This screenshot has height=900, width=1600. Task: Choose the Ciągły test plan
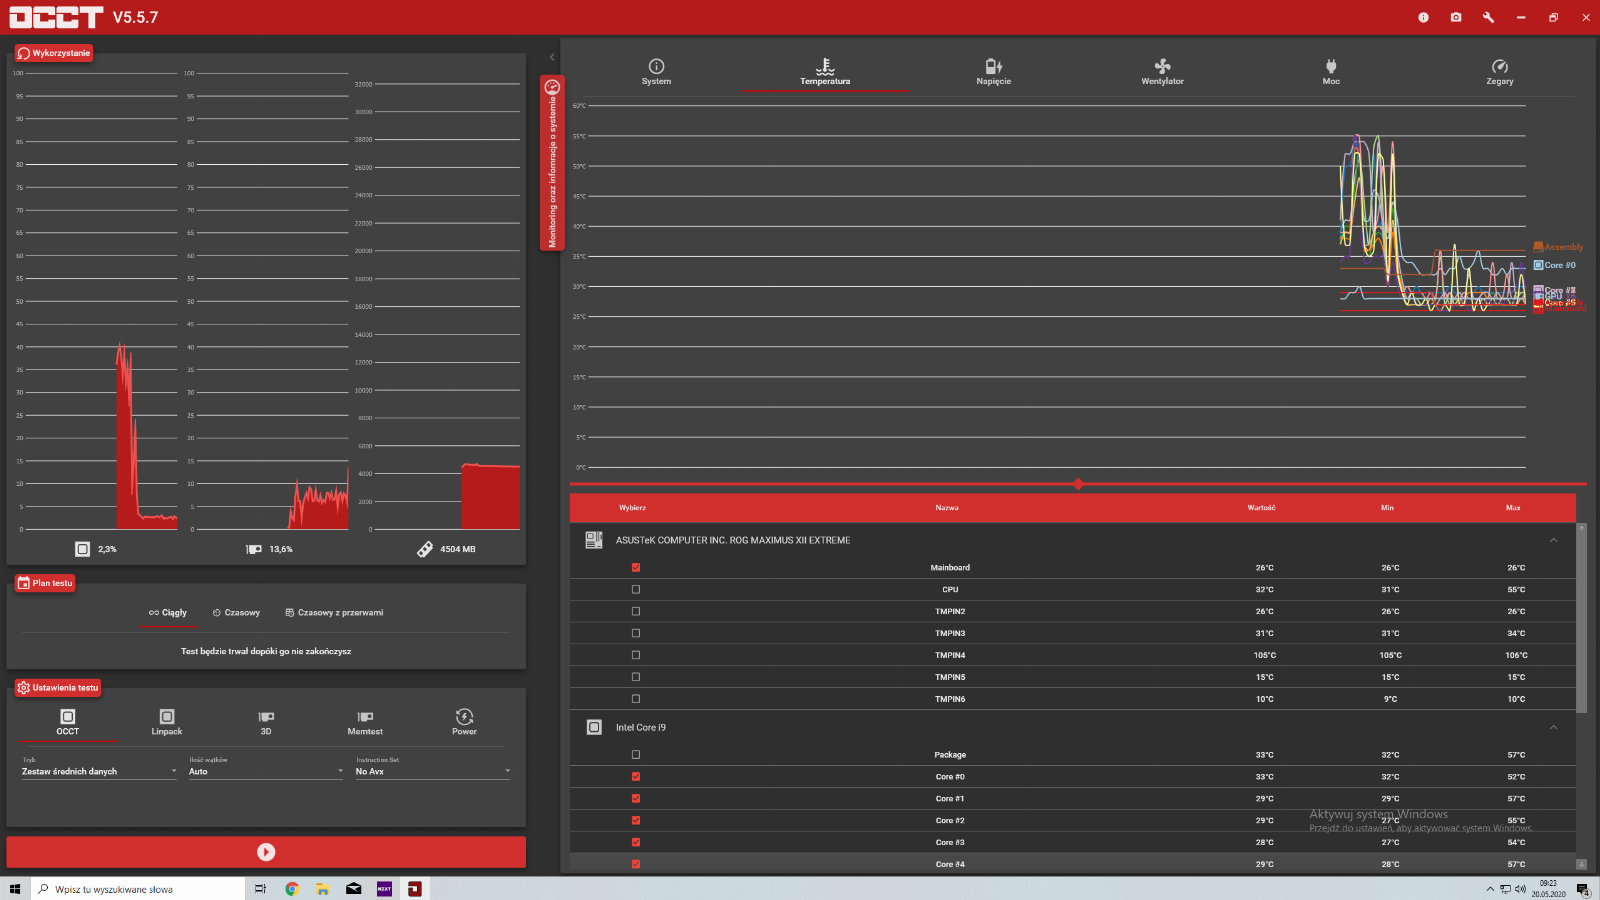pyautogui.click(x=168, y=612)
